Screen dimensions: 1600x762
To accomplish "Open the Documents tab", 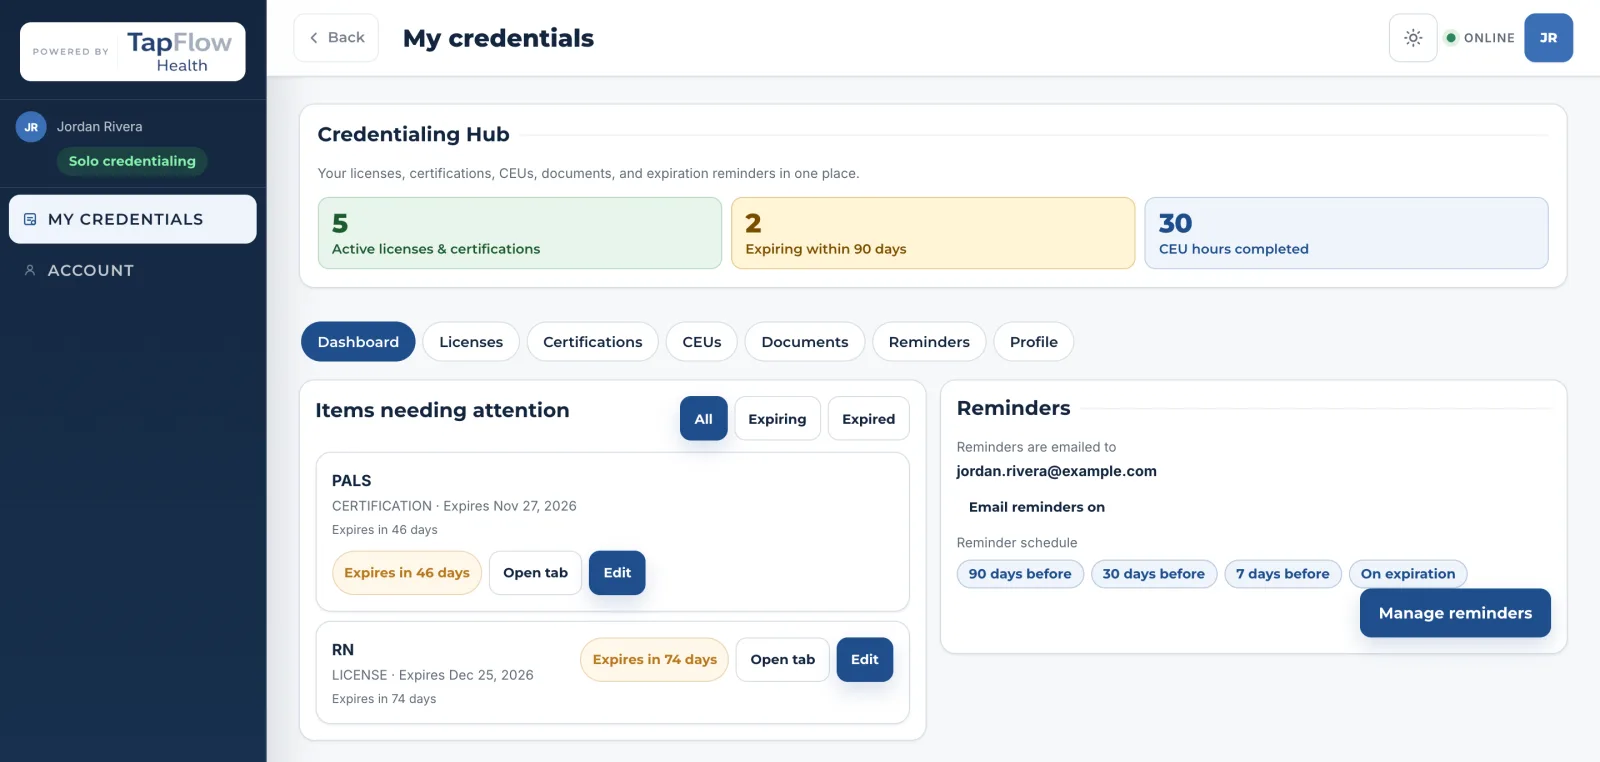I will click(805, 342).
